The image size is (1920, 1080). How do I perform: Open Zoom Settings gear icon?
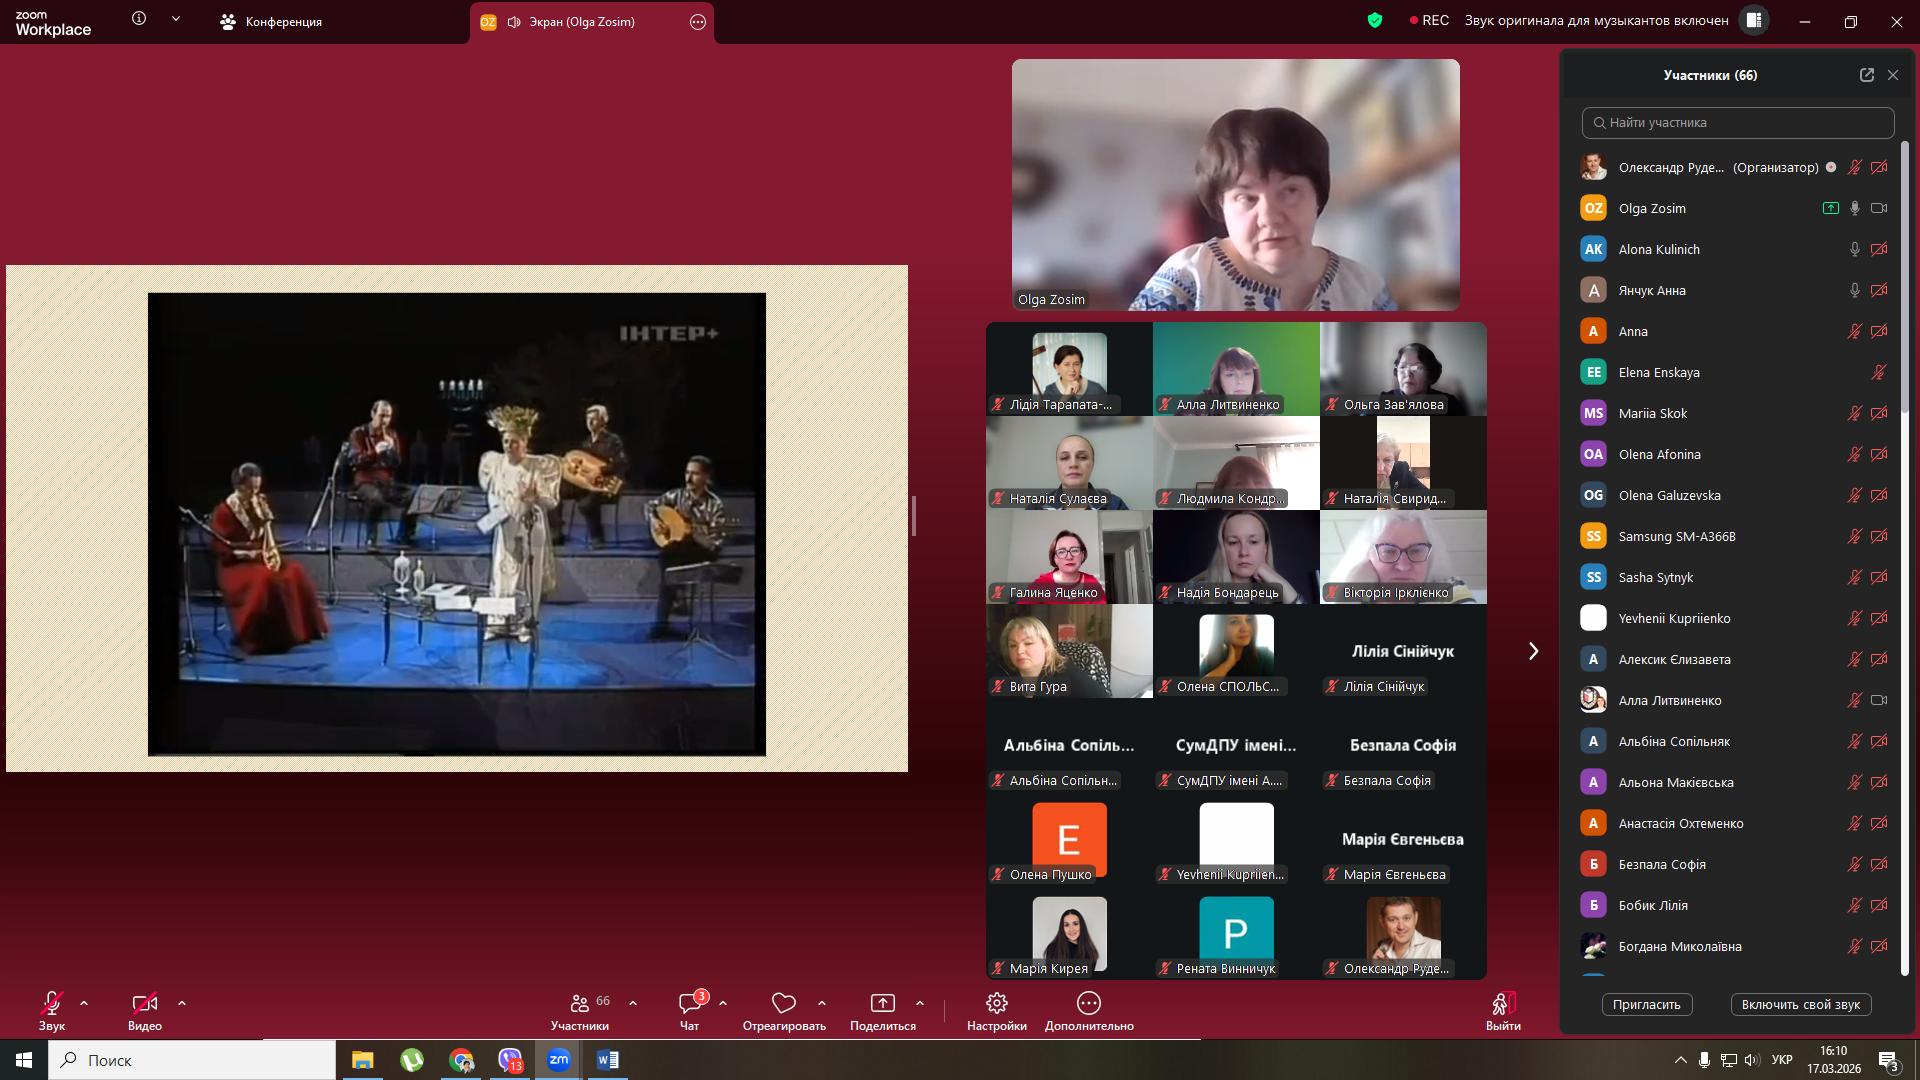(x=996, y=1003)
